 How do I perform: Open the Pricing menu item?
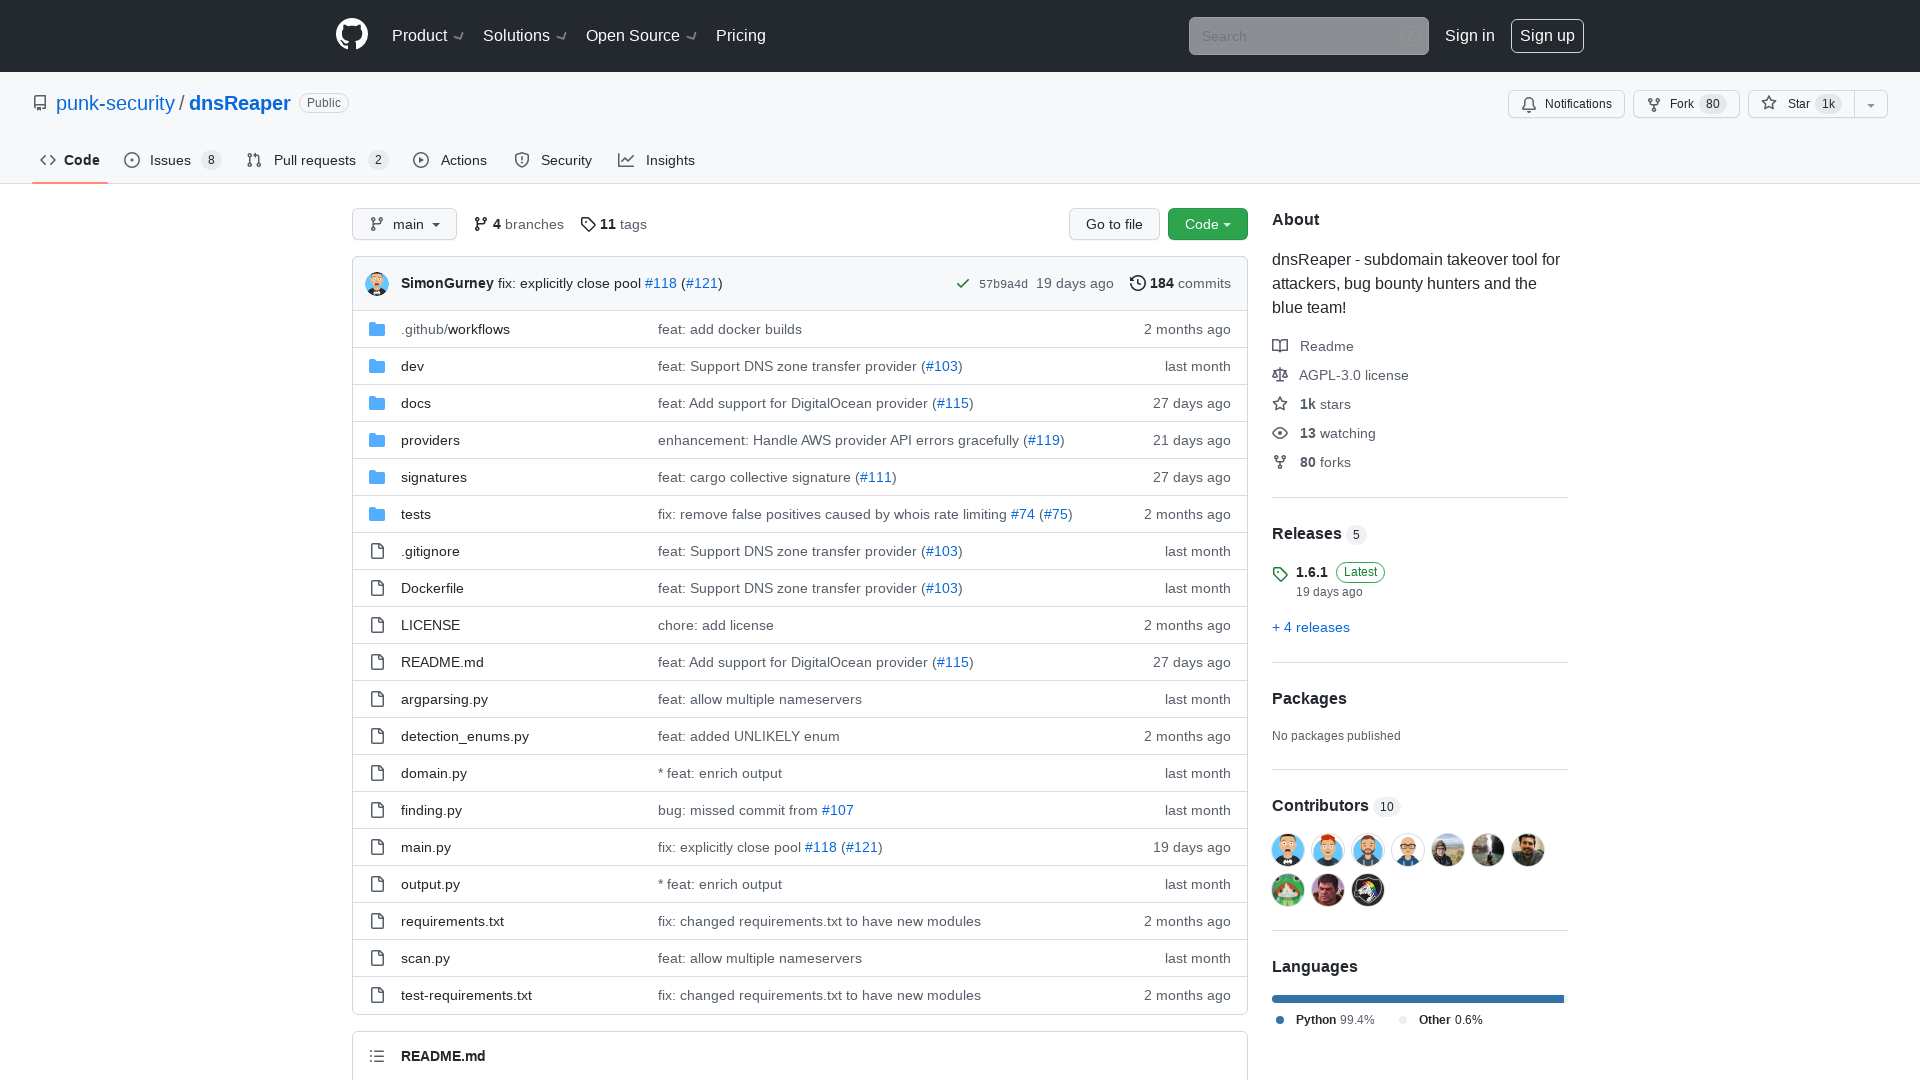tap(740, 35)
